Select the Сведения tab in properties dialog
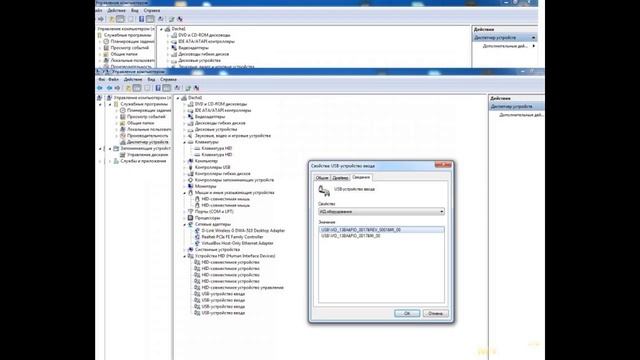 pos(361,177)
